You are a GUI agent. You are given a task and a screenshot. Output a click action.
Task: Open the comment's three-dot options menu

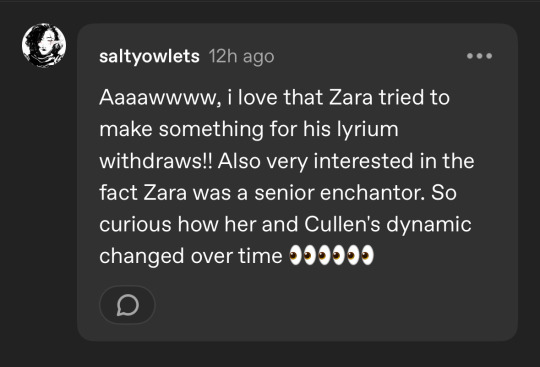click(479, 56)
